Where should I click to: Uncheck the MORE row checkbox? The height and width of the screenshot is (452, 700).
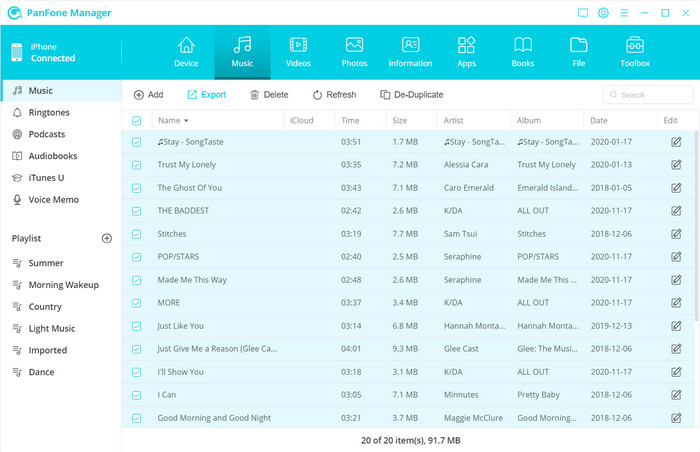tap(137, 303)
